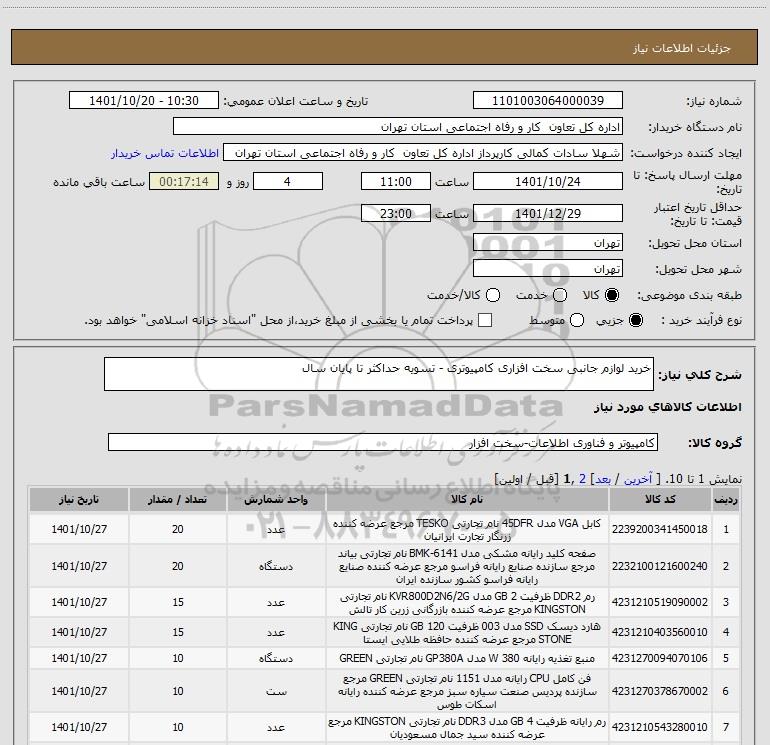This screenshot has height=745, width=770.
Task: Click the DDR2 KINGSTON RAM item name
Action: coord(467,603)
